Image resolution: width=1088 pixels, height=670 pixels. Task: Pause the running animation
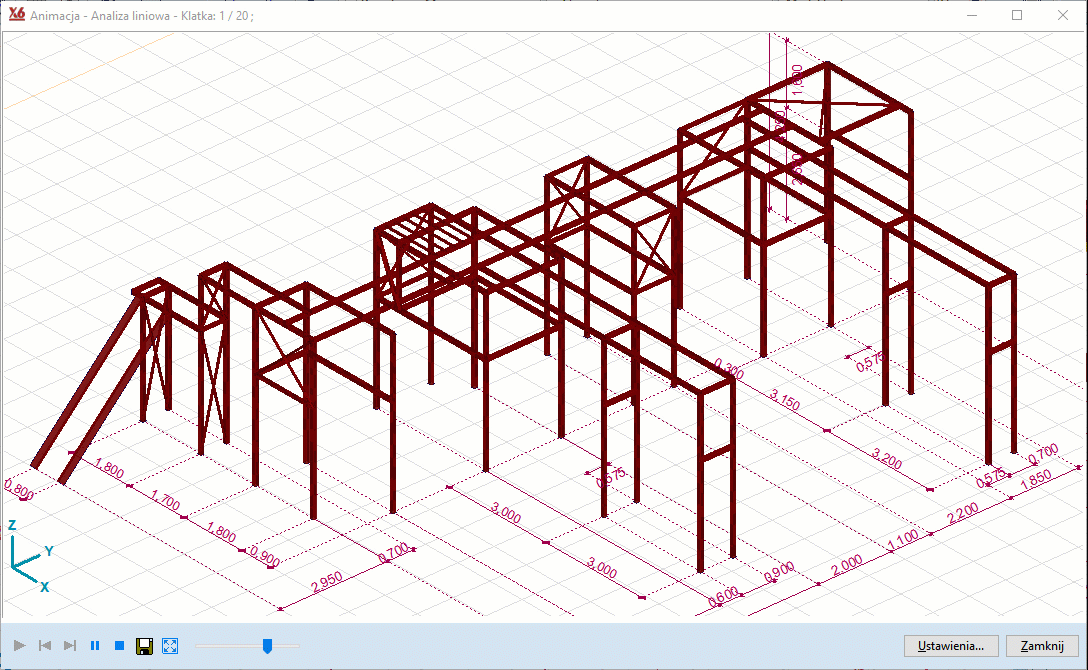95,646
